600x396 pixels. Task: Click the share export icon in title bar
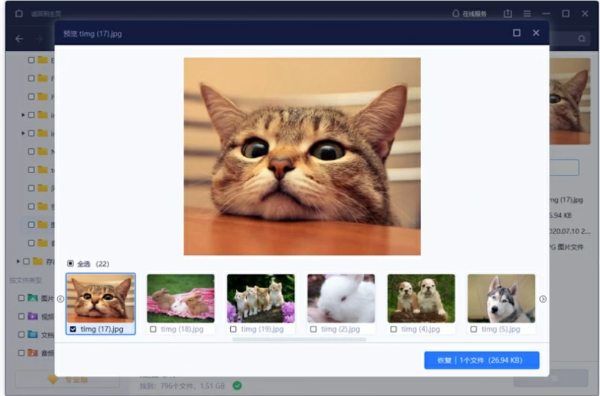(507, 14)
